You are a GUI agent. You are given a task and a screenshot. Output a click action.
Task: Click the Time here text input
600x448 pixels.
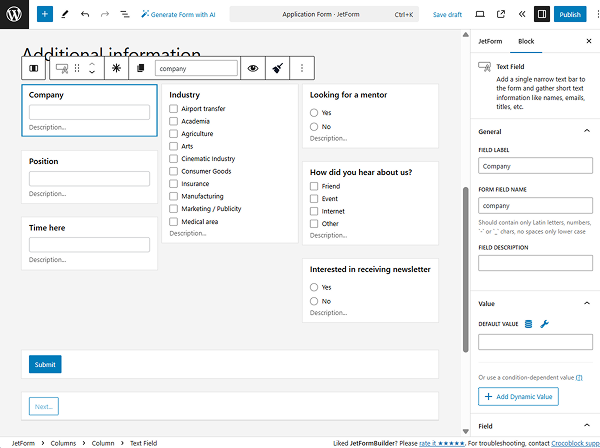click(89, 245)
